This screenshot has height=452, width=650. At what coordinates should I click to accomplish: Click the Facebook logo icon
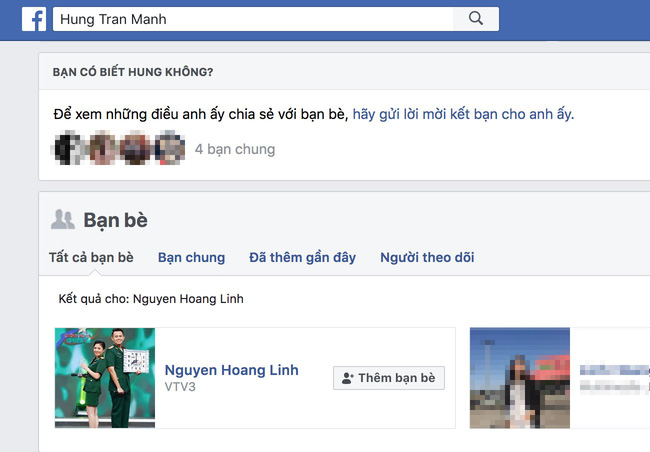click(x=33, y=19)
